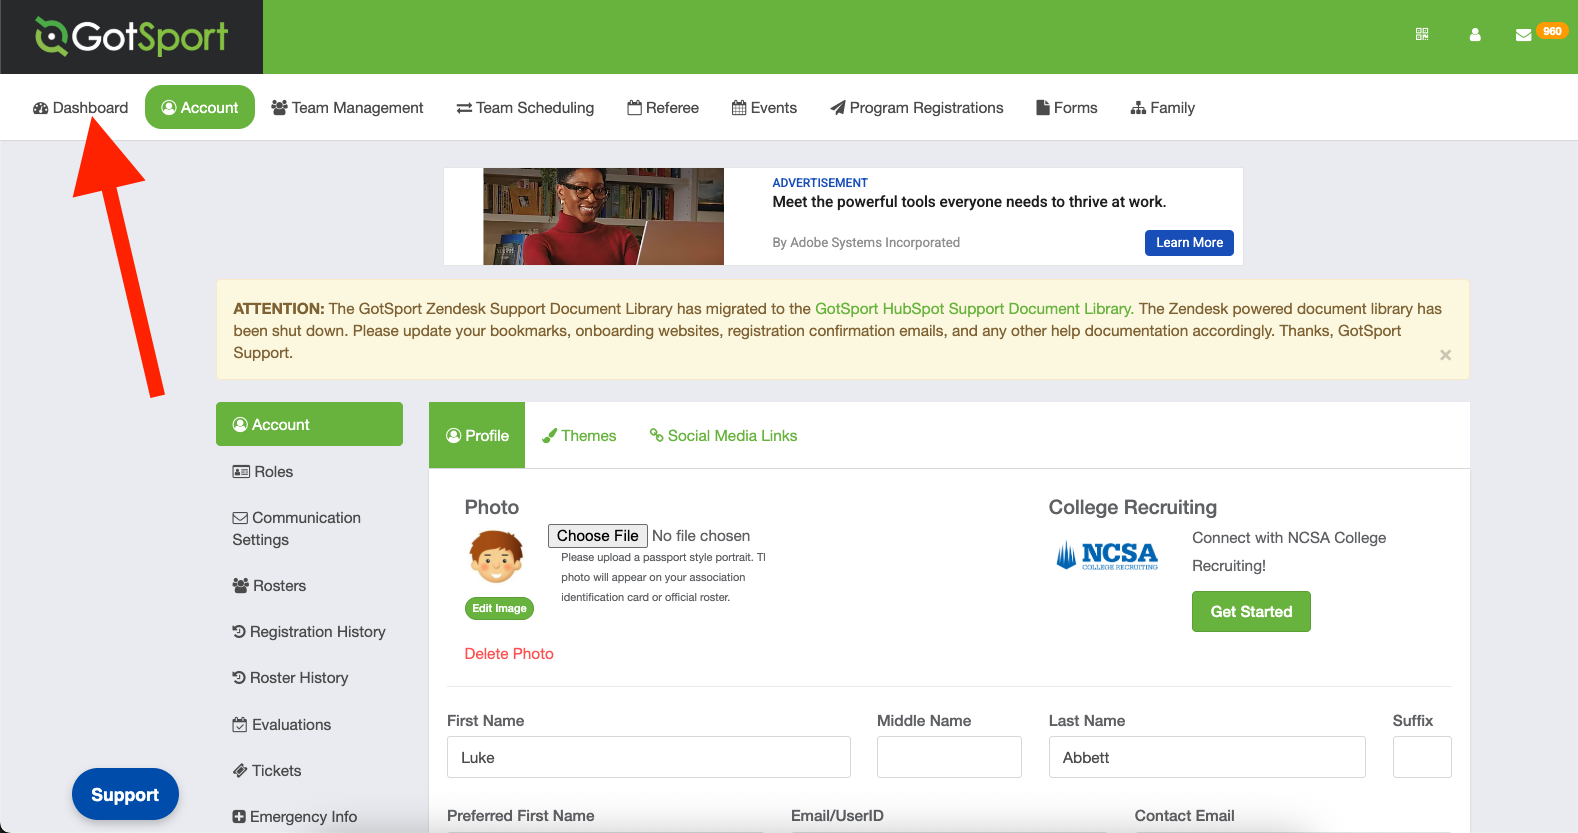Open the QR code icon in header

(1422, 34)
